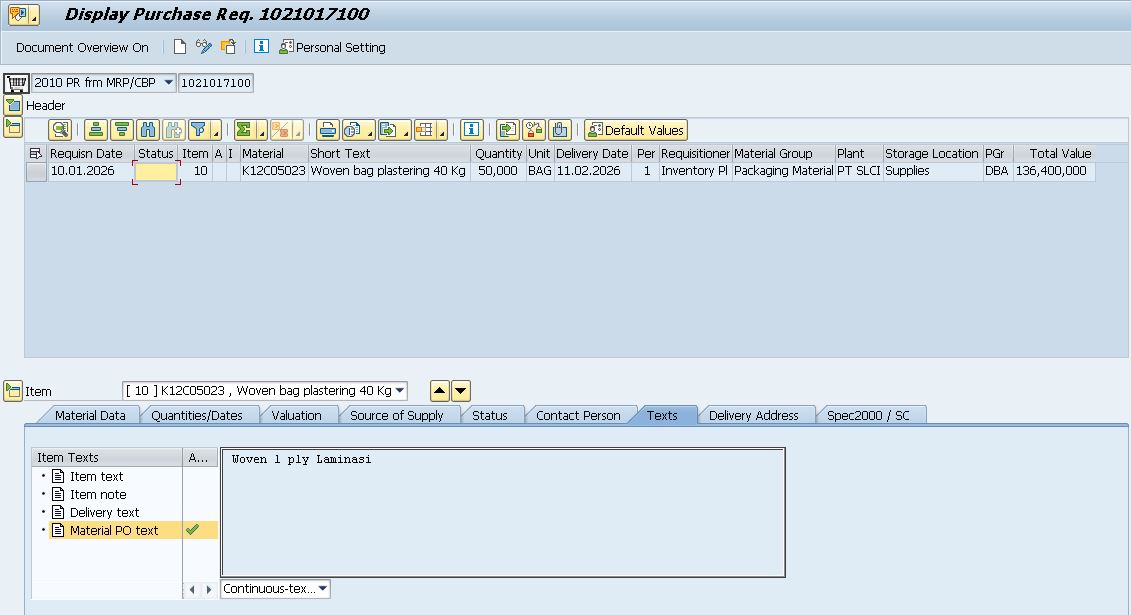1131x615 pixels.
Task: Click the Other Purchase Requisition icon
Action: (229, 47)
